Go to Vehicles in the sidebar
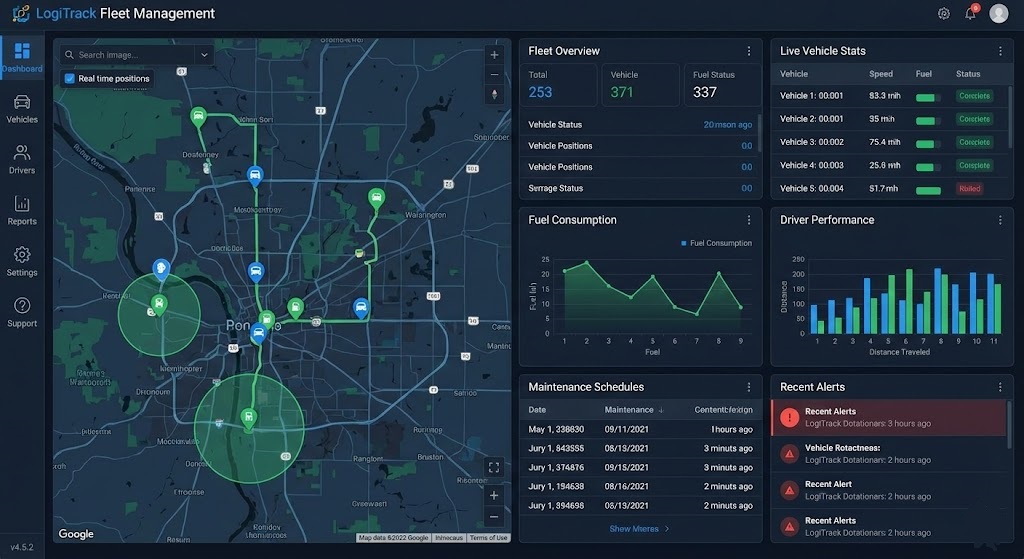1024x559 pixels. pos(22,108)
